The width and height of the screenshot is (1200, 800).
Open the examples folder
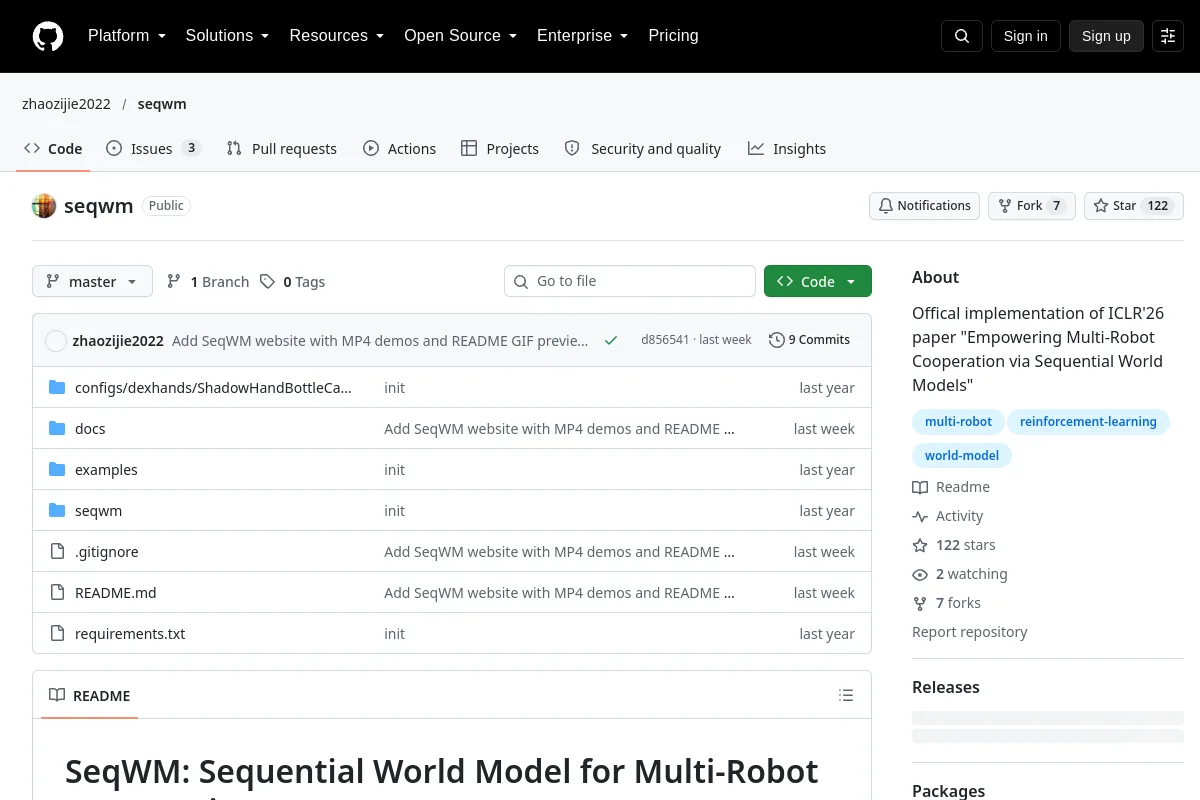click(106, 469)
